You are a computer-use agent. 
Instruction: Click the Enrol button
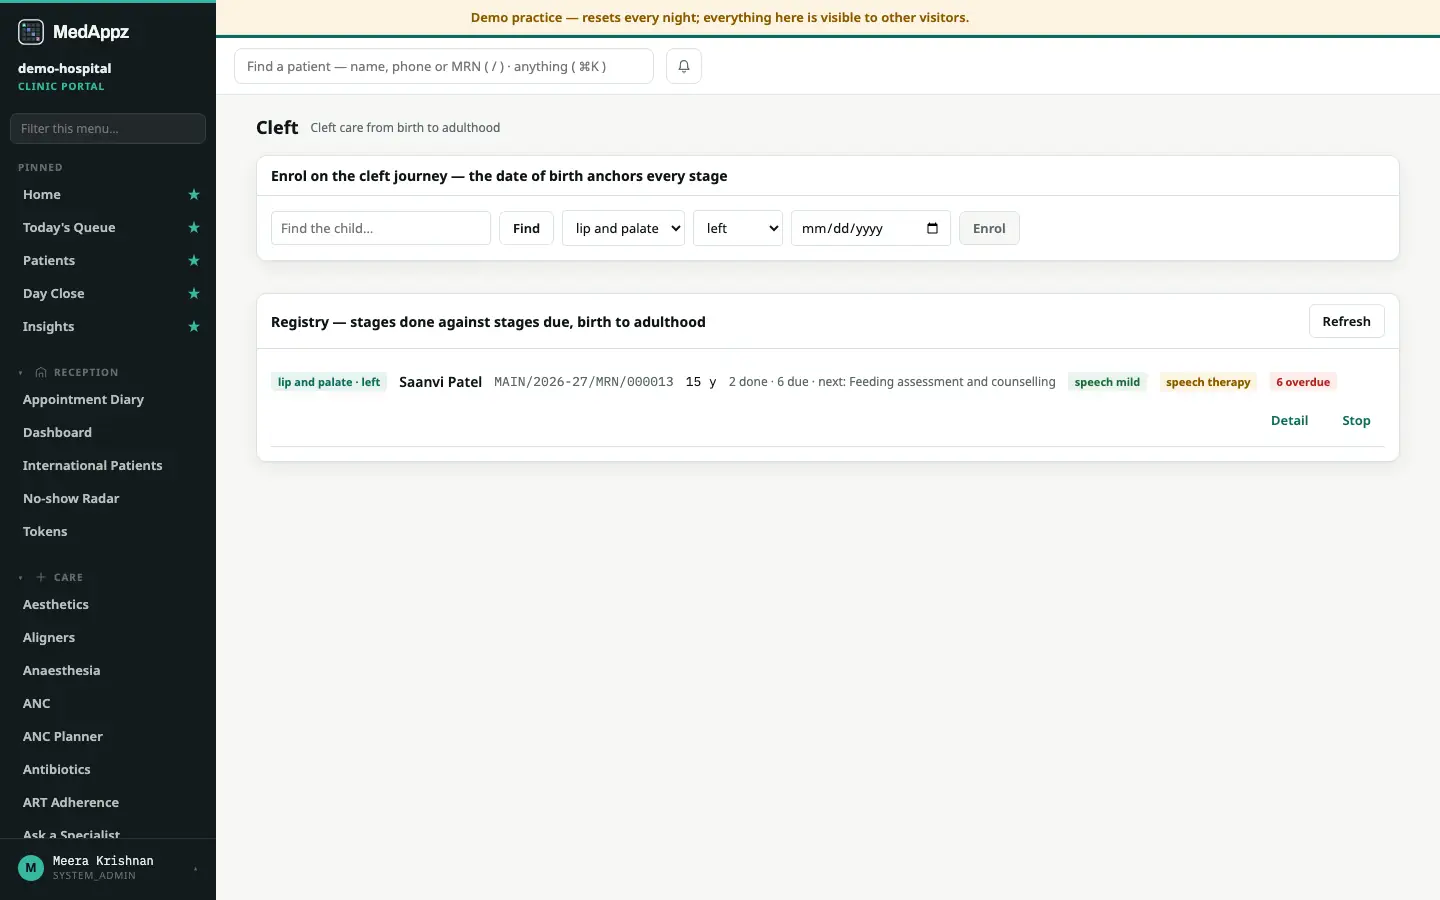989,228
